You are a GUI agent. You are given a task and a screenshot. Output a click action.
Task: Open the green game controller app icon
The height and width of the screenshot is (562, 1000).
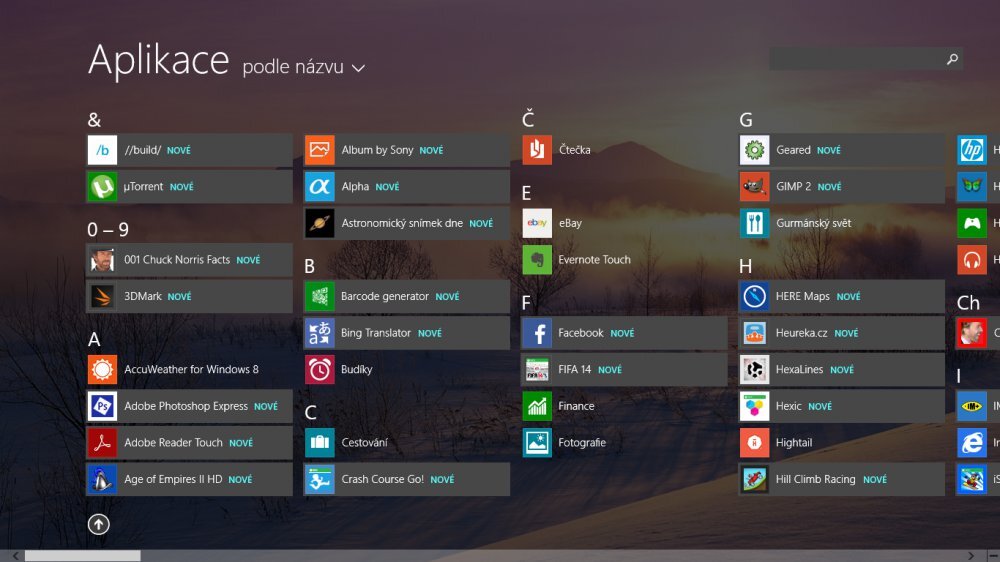(x=972, y=223)
